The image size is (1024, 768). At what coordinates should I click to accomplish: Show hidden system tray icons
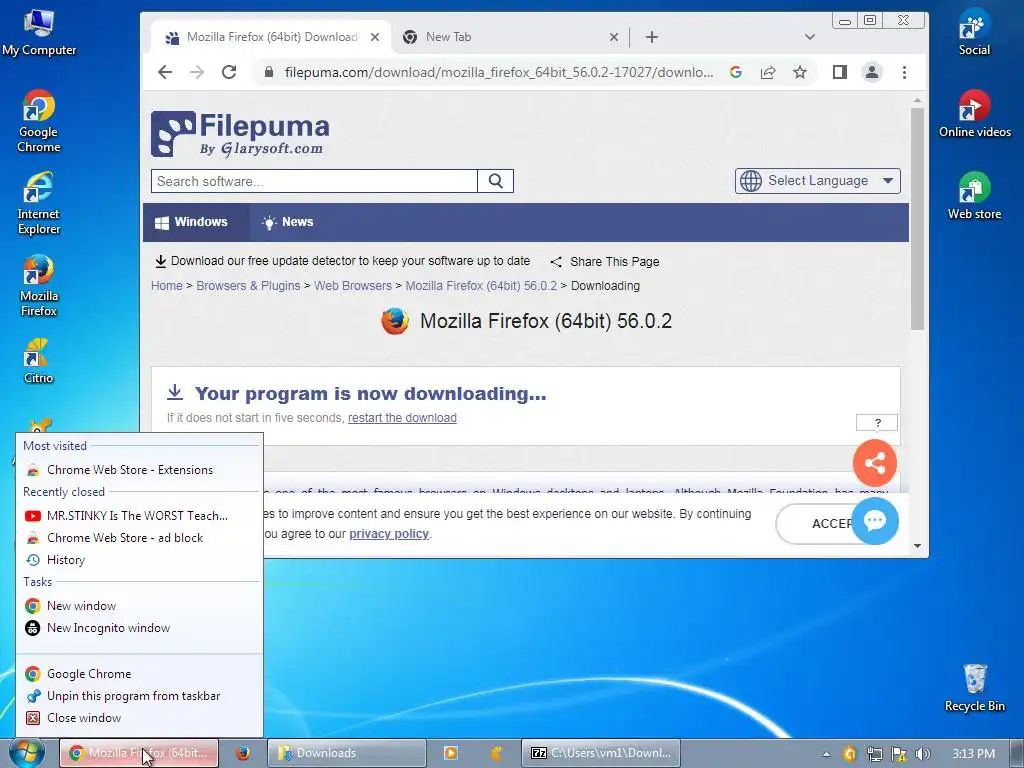pos(826,754)
